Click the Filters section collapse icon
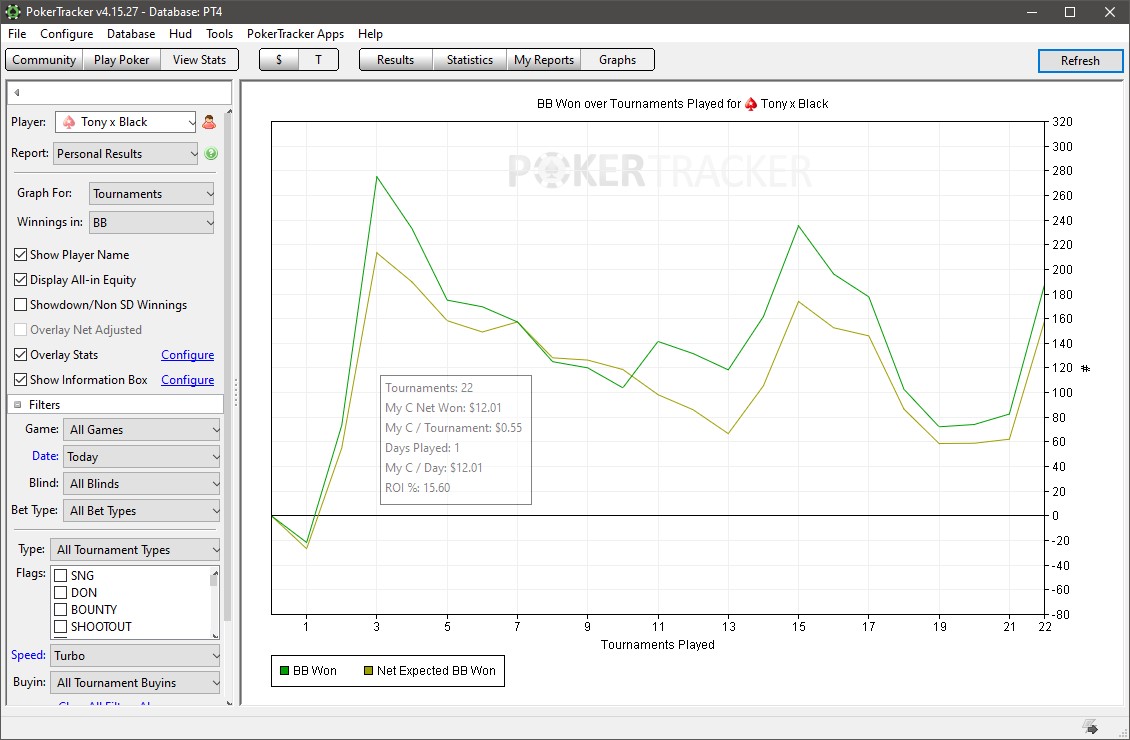This screenshot has width=1130, height=740. coord(18,405)
